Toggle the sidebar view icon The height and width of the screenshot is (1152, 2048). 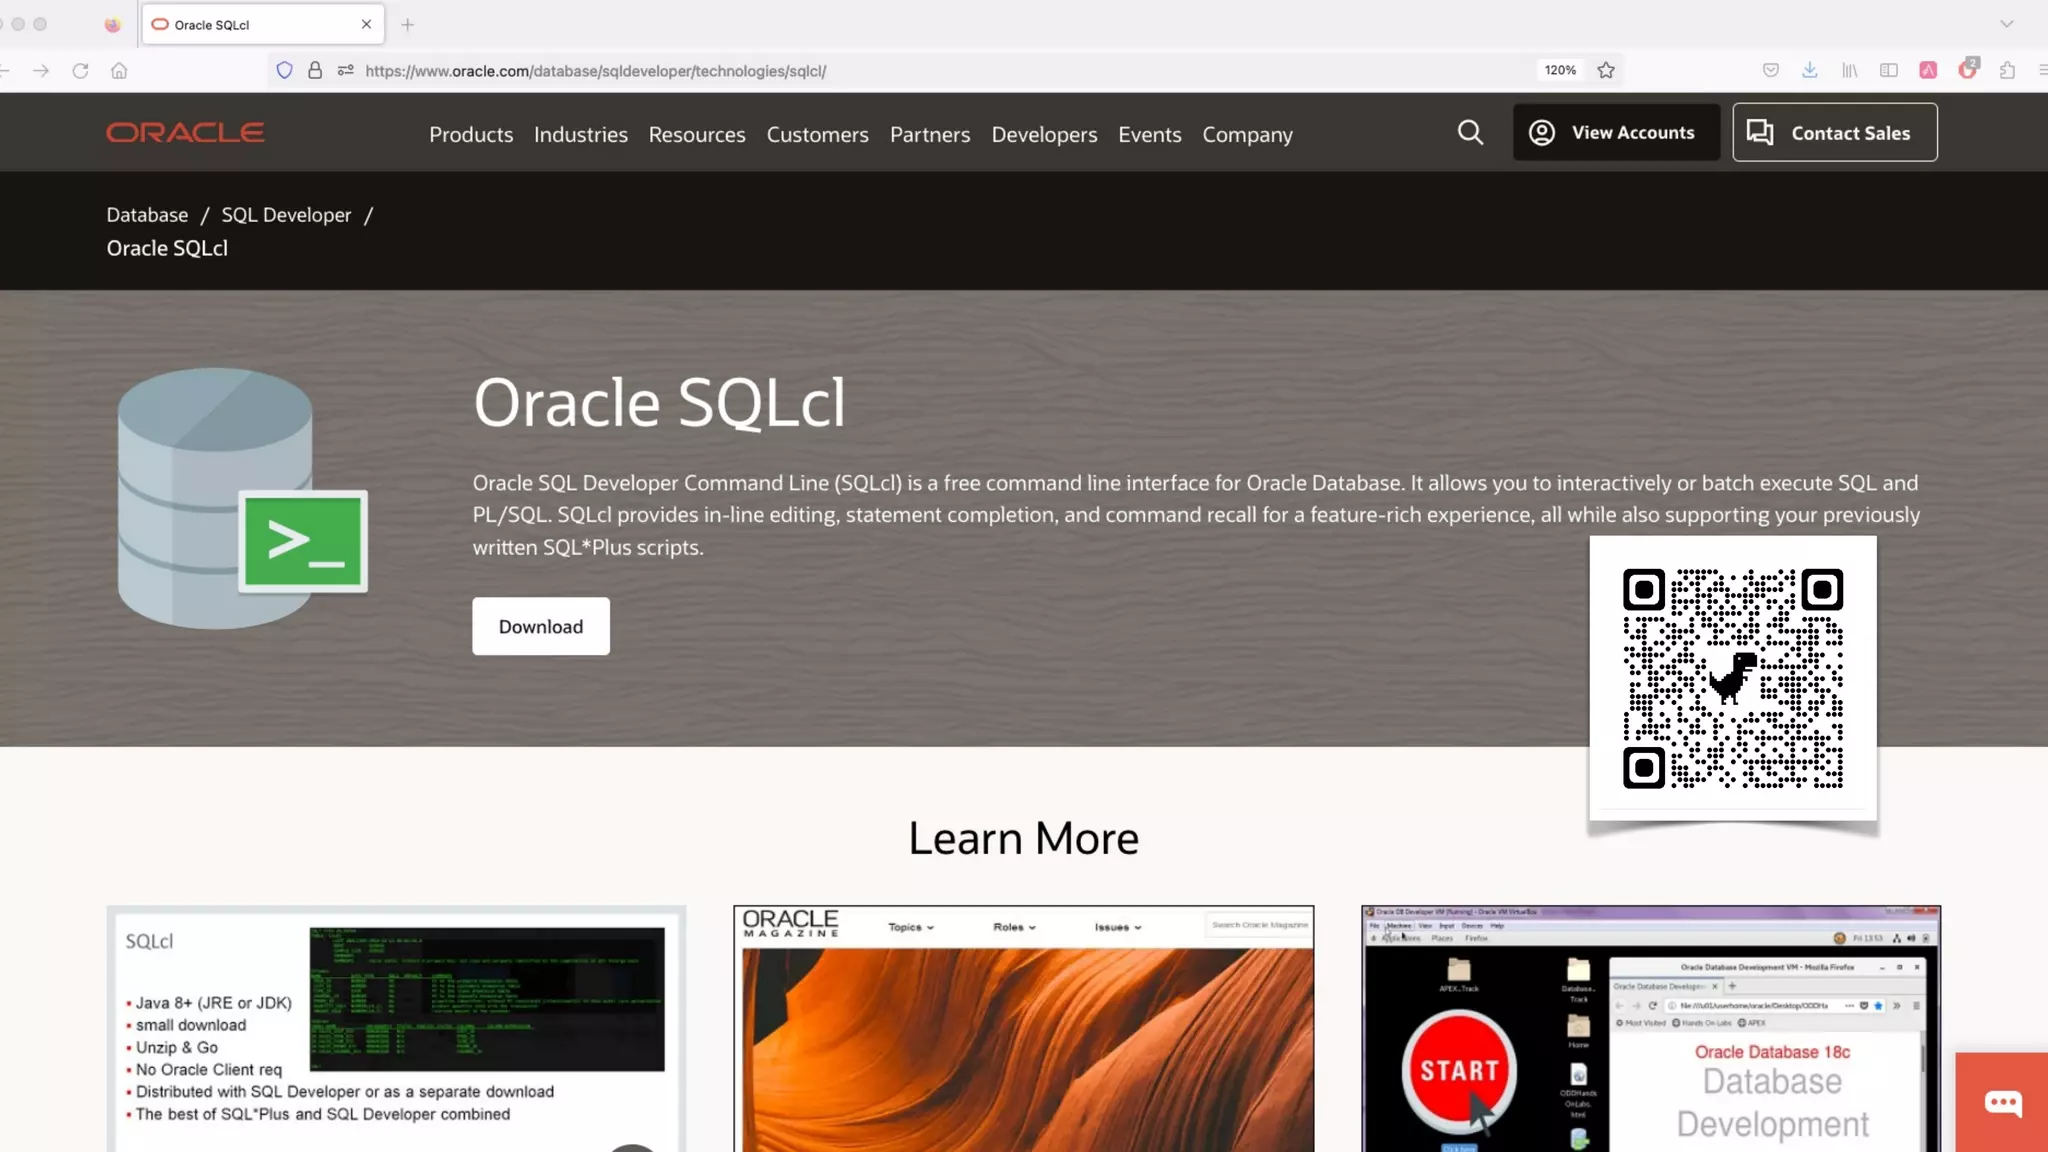click(1888, 70)
